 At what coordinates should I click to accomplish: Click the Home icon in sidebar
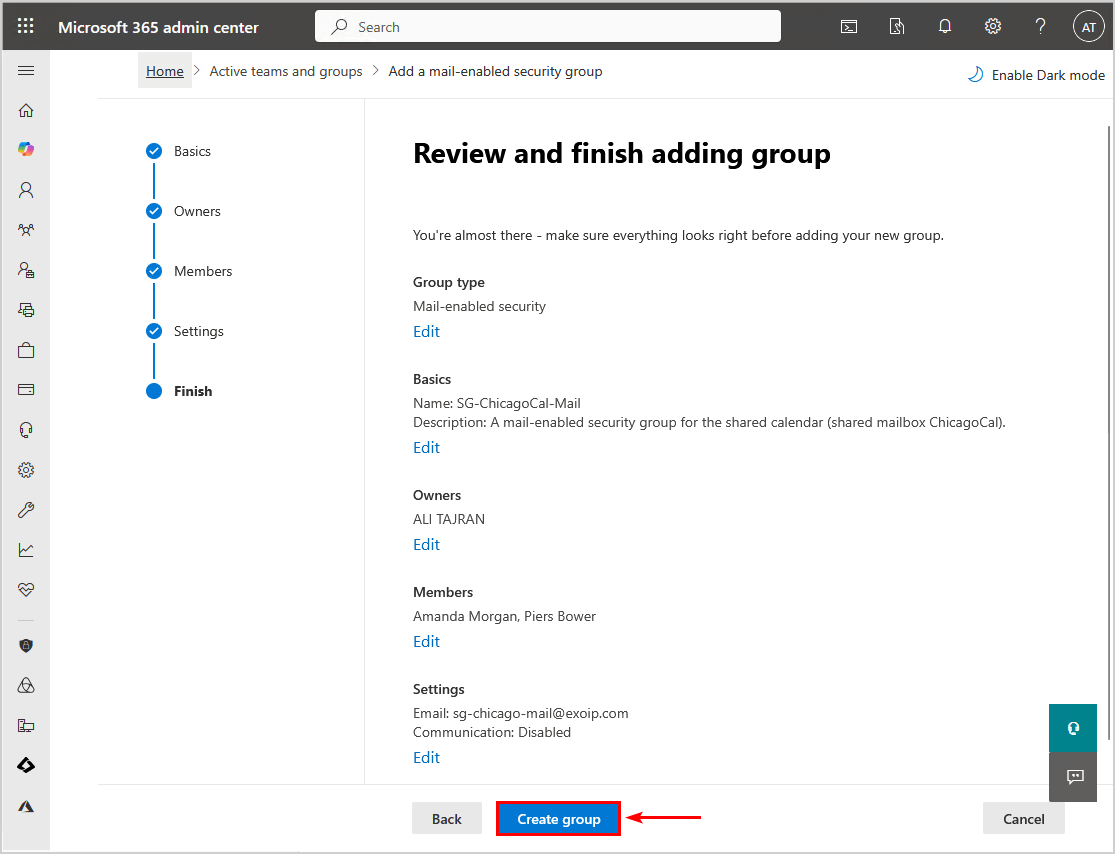[x=26, y=111]
